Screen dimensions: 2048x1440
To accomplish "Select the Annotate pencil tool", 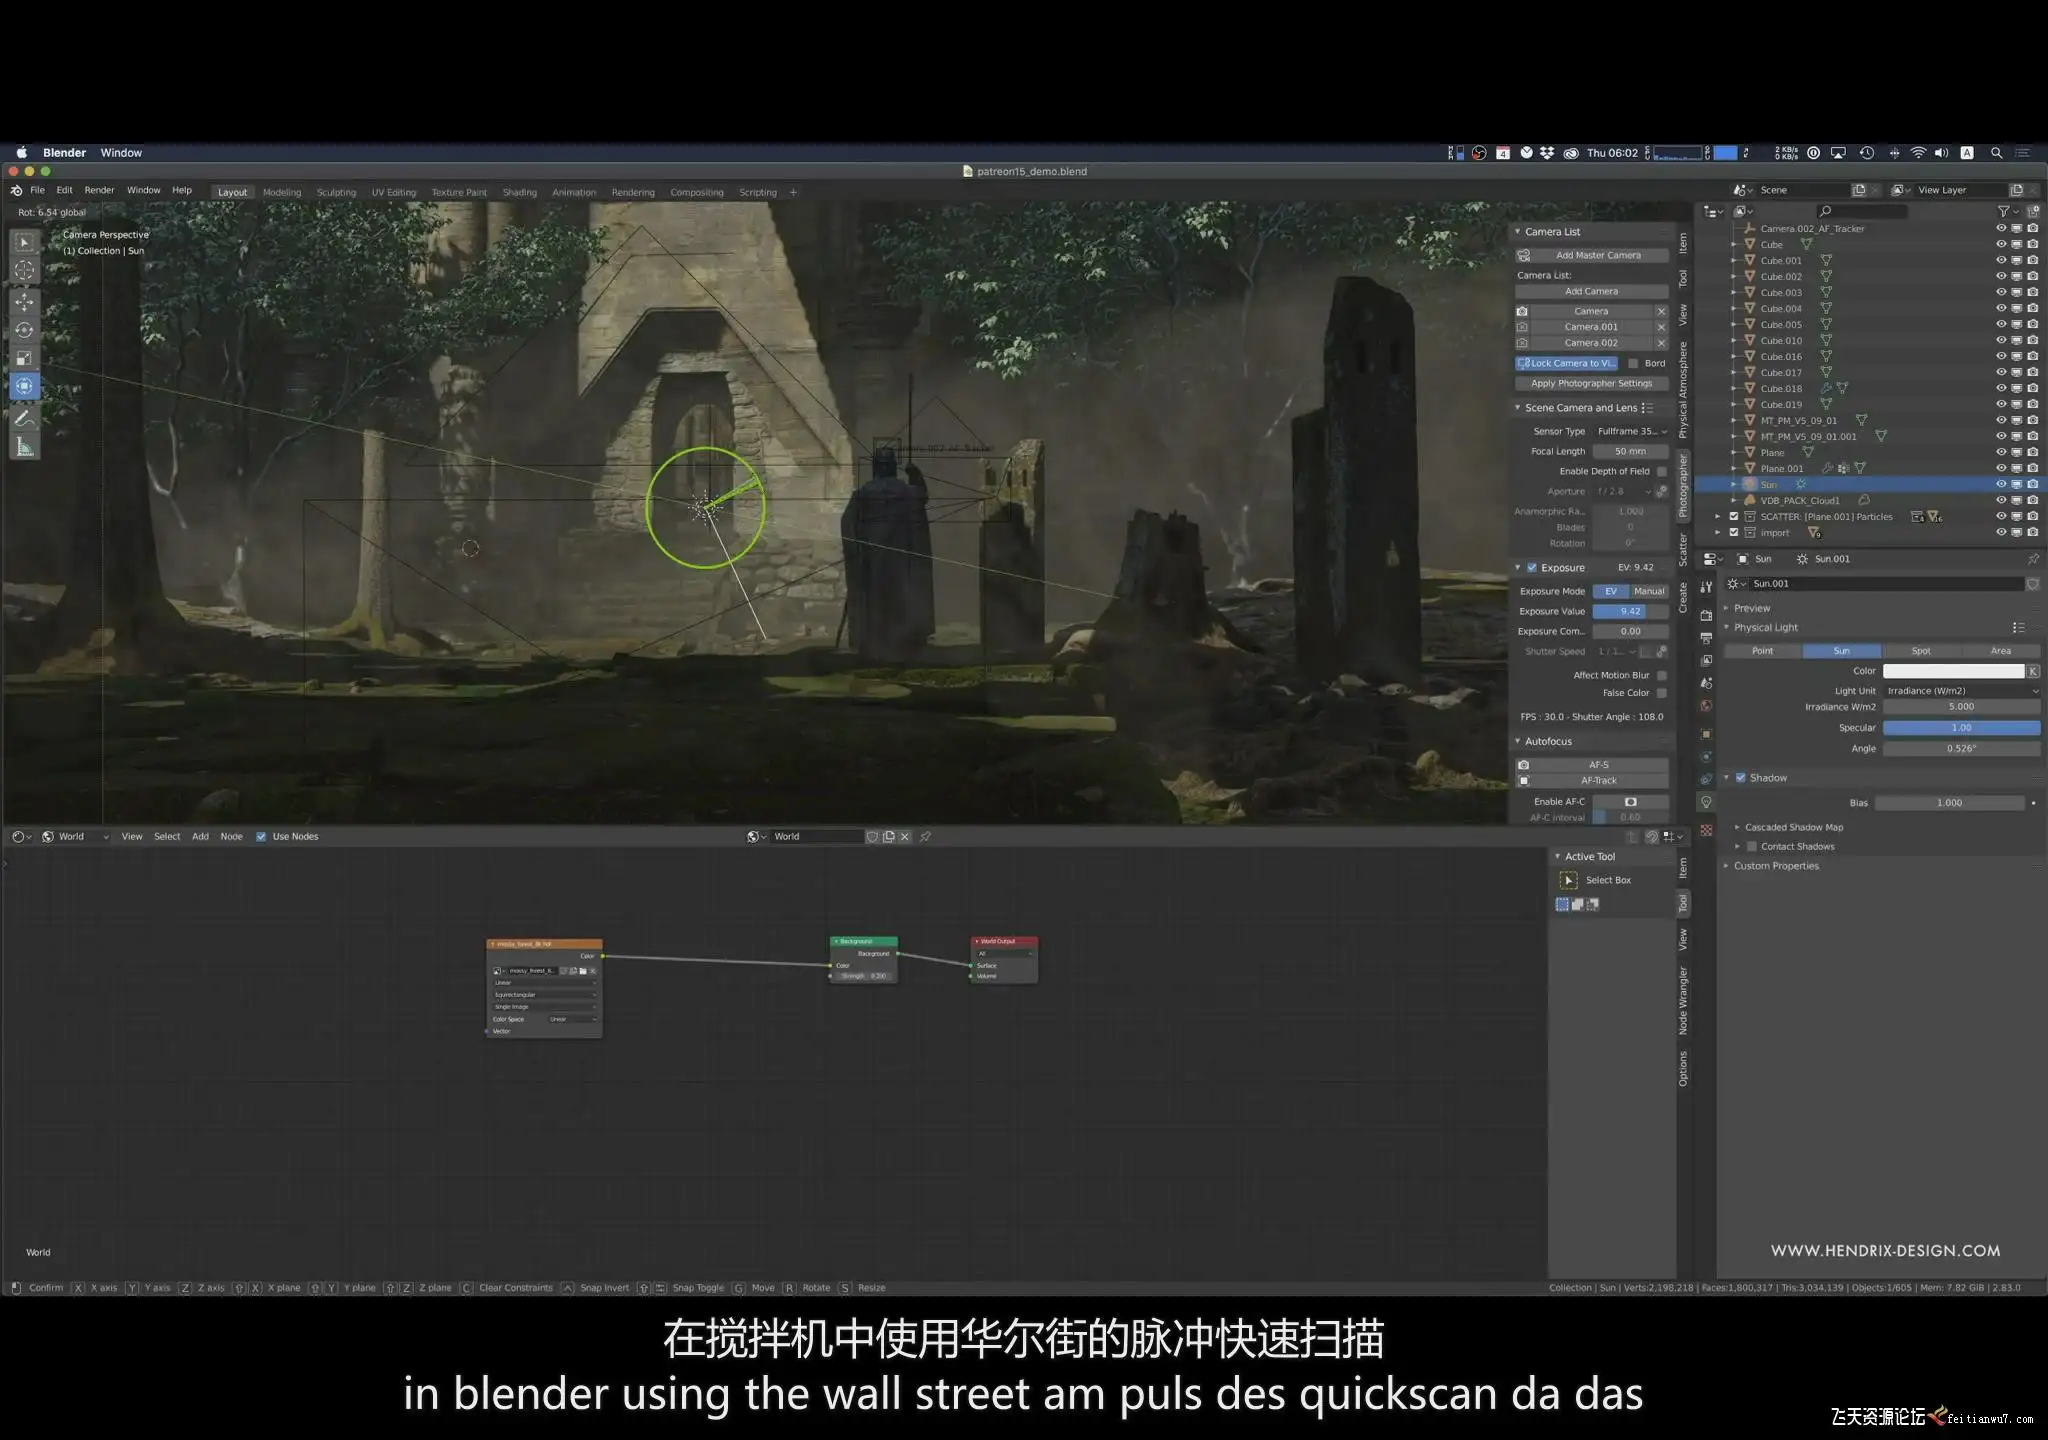I will tap(25, 418).
